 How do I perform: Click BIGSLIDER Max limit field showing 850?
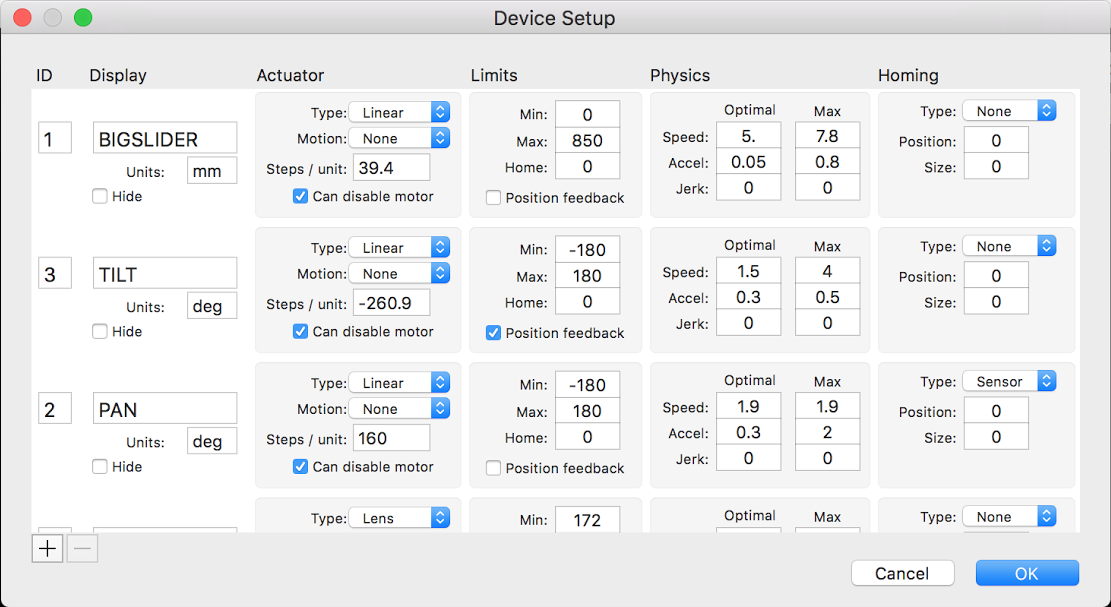pyautogui.click(x=587, y=141)
